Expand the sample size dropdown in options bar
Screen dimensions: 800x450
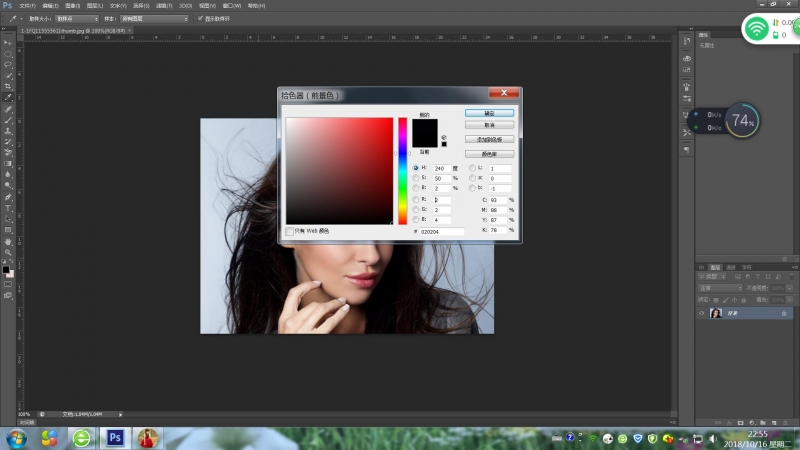click(x=79, y=18)
